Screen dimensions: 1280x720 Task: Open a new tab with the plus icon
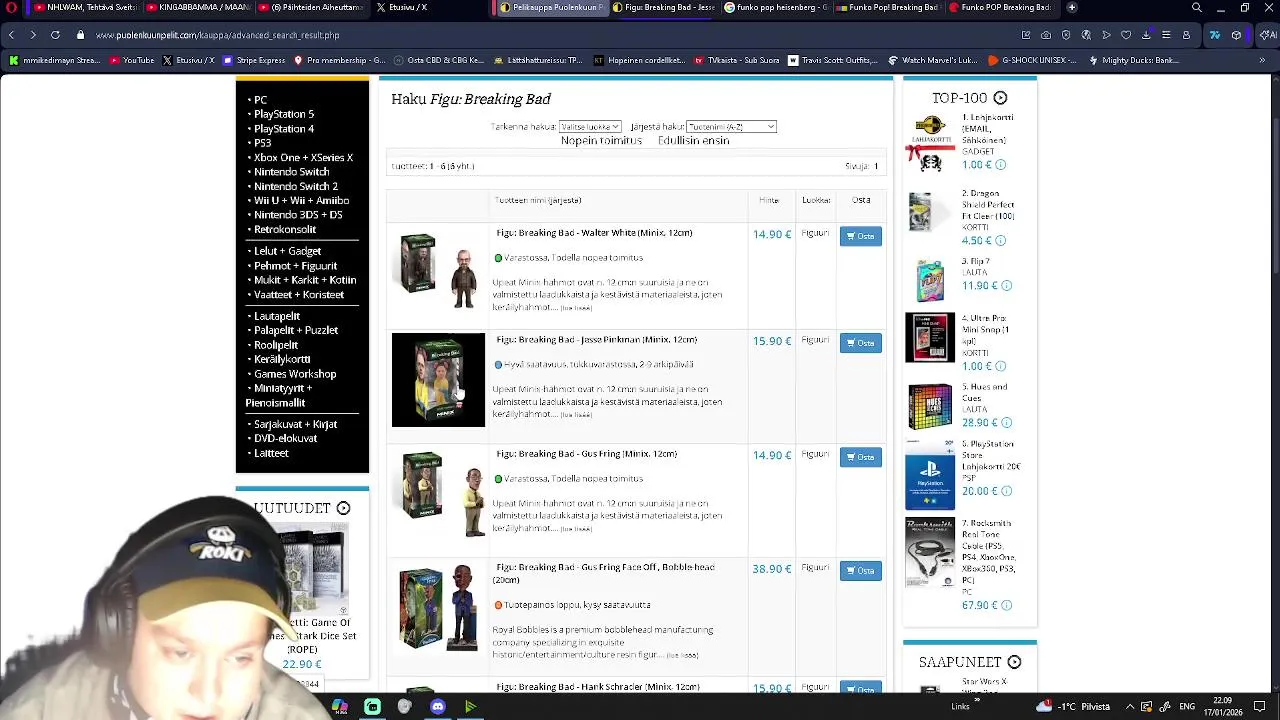[1072, 7]
